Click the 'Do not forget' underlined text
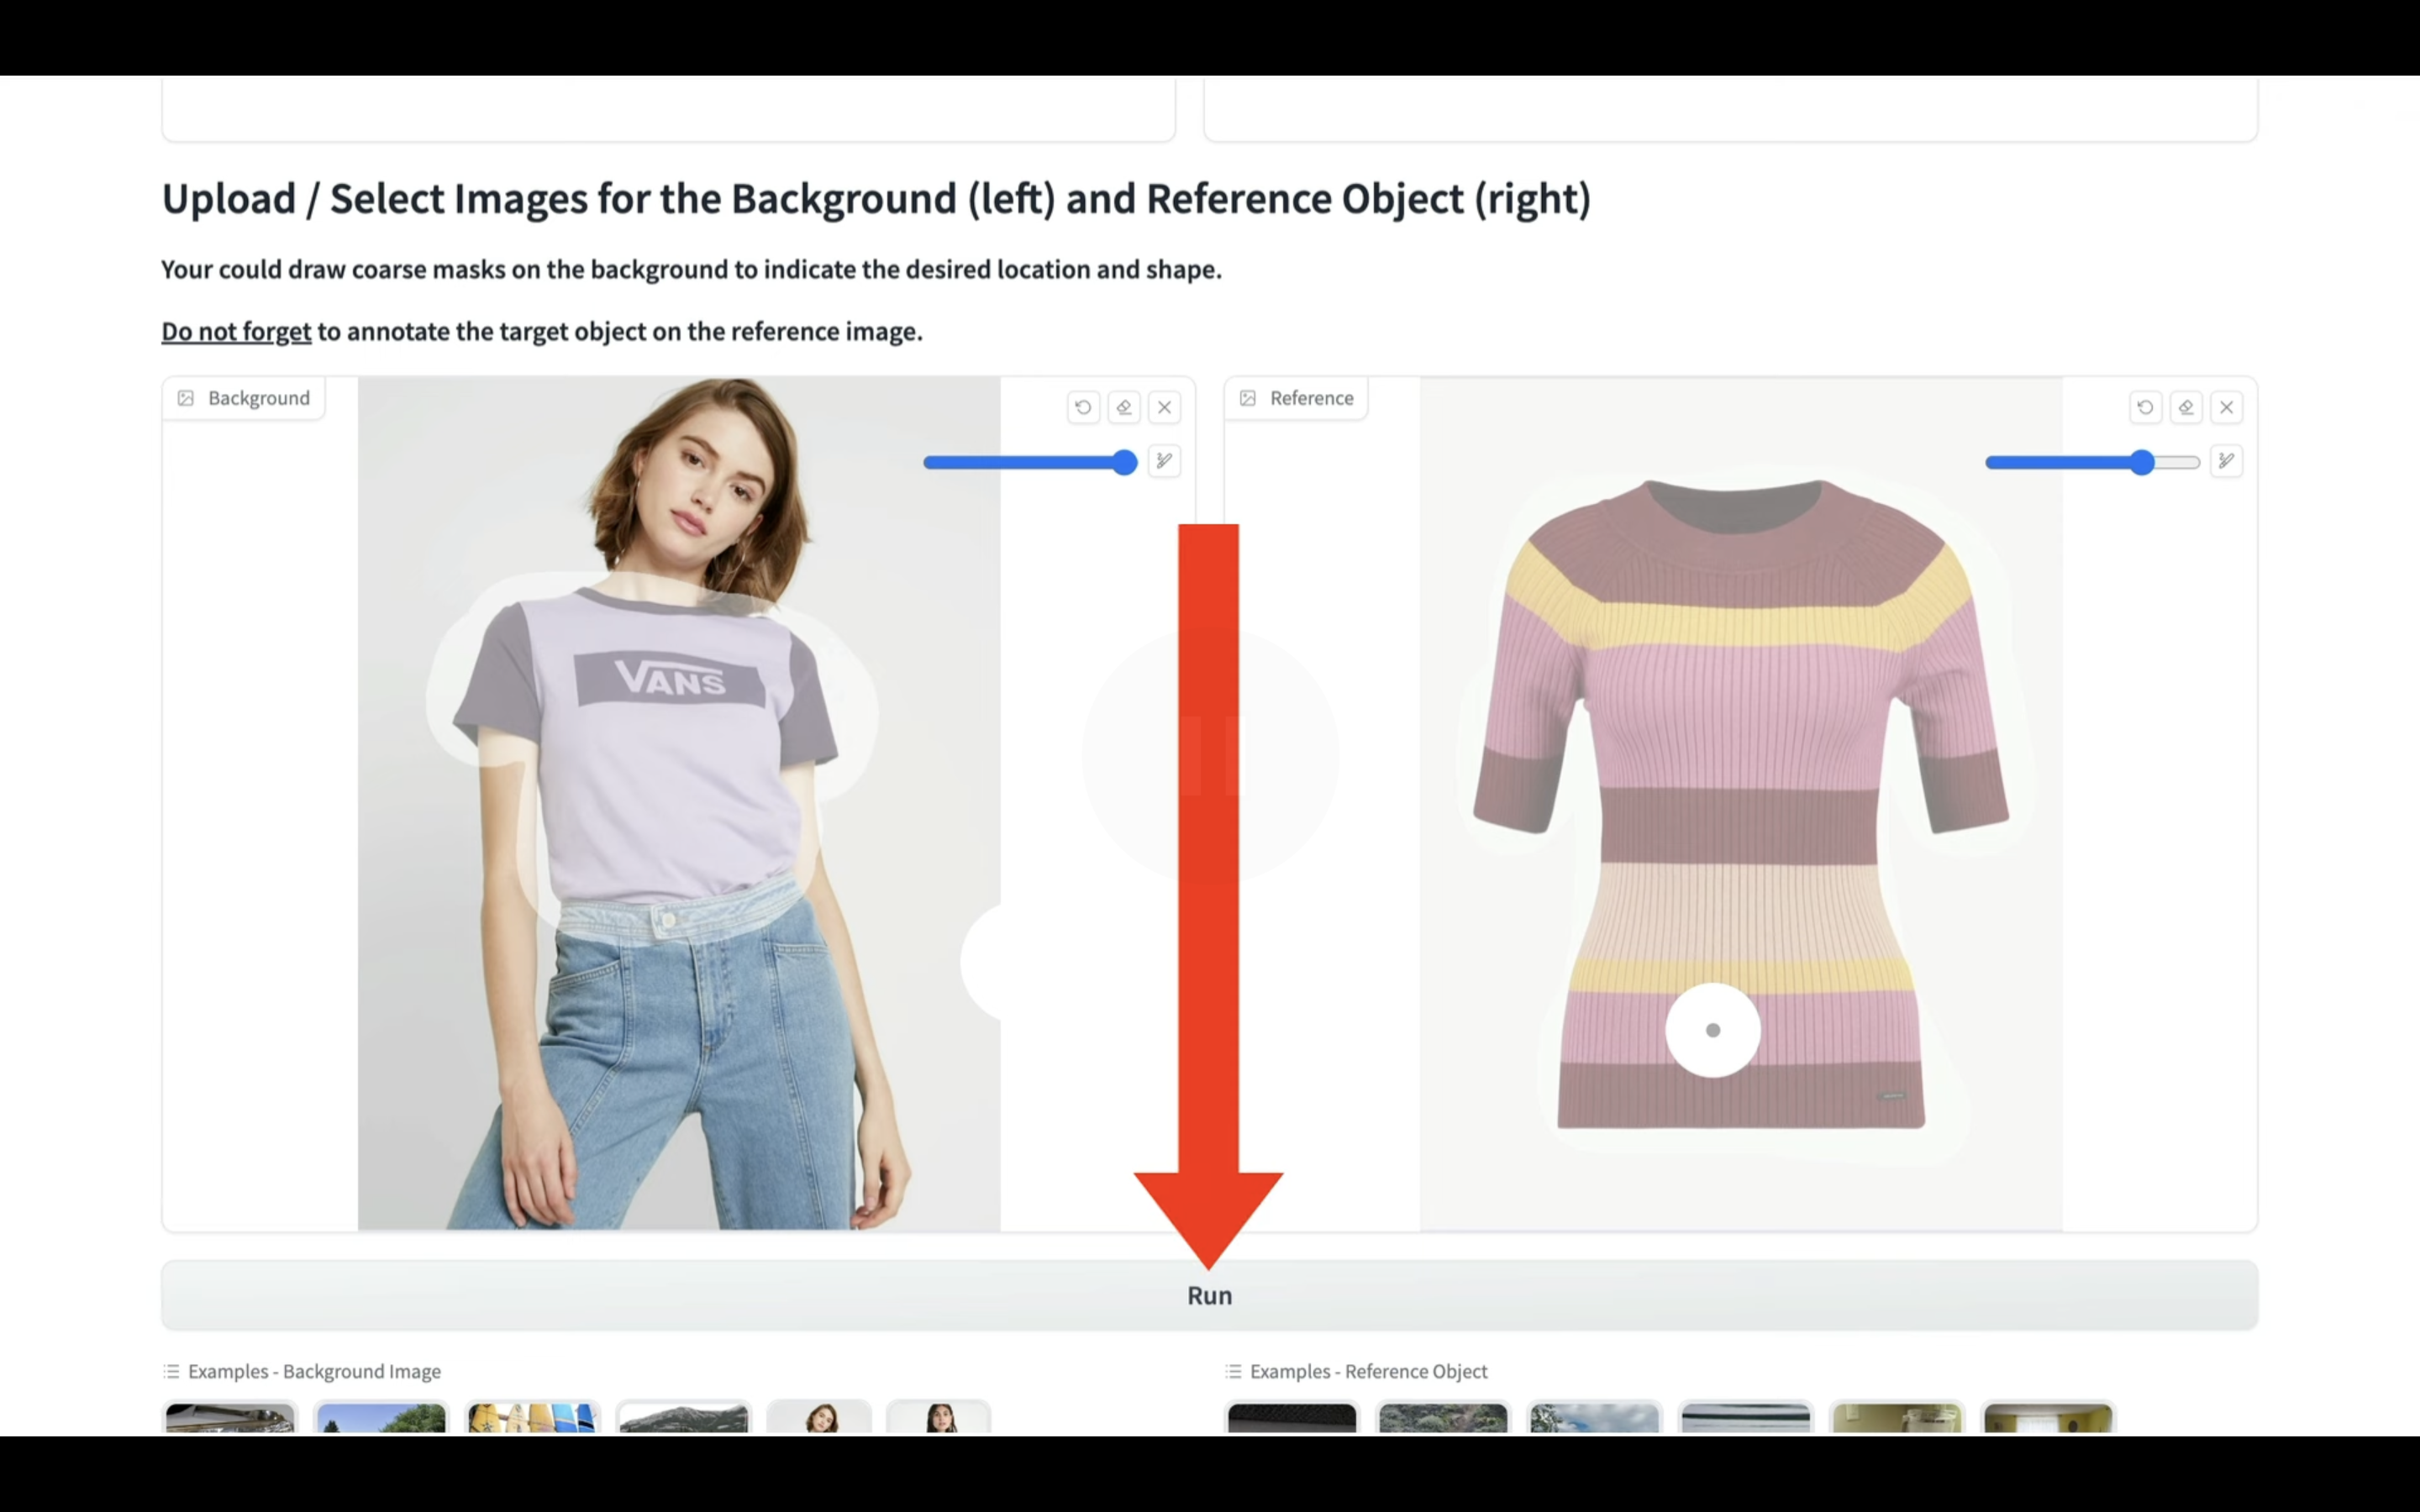This screenshot has height=1512, width=2420. 236,331
